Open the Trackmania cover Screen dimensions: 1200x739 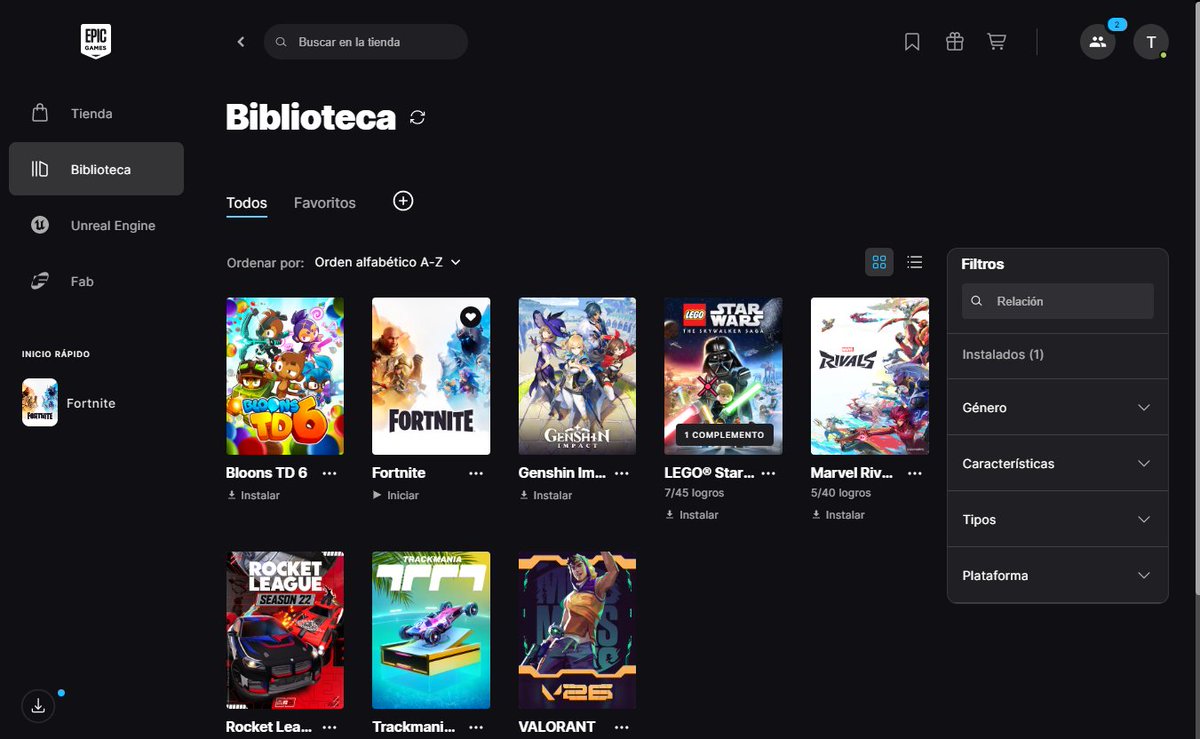pos(431,630)
